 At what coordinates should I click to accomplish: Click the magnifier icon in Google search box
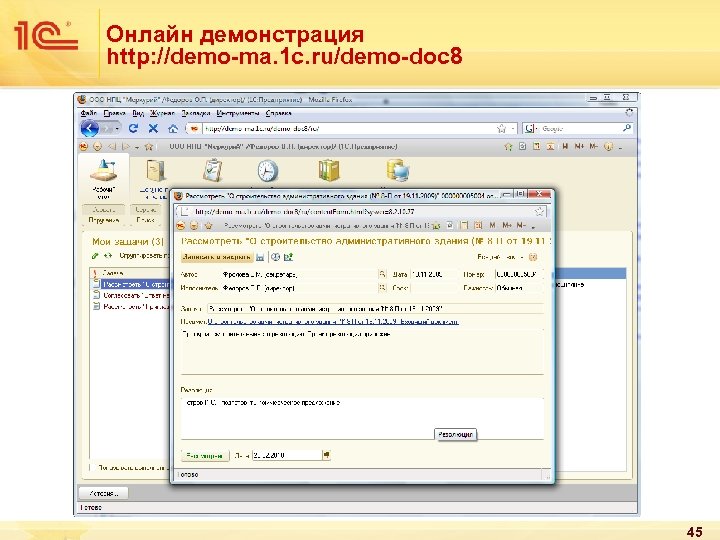pos(627,128)
